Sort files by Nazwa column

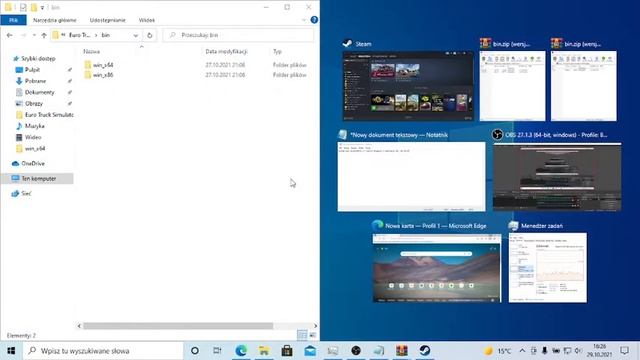pos(92,51)
